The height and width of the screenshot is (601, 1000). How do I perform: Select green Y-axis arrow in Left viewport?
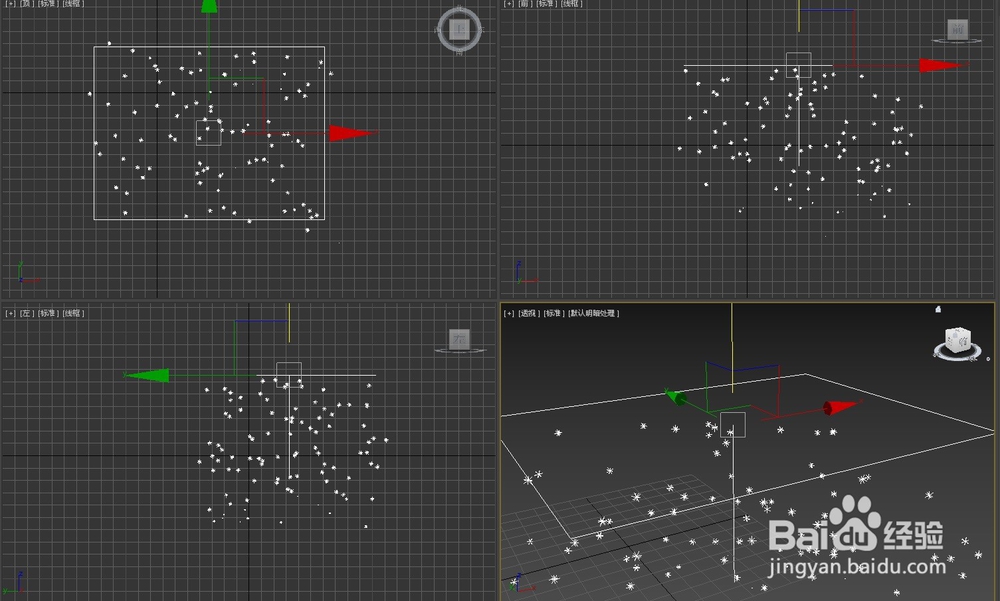click(147, 375)
